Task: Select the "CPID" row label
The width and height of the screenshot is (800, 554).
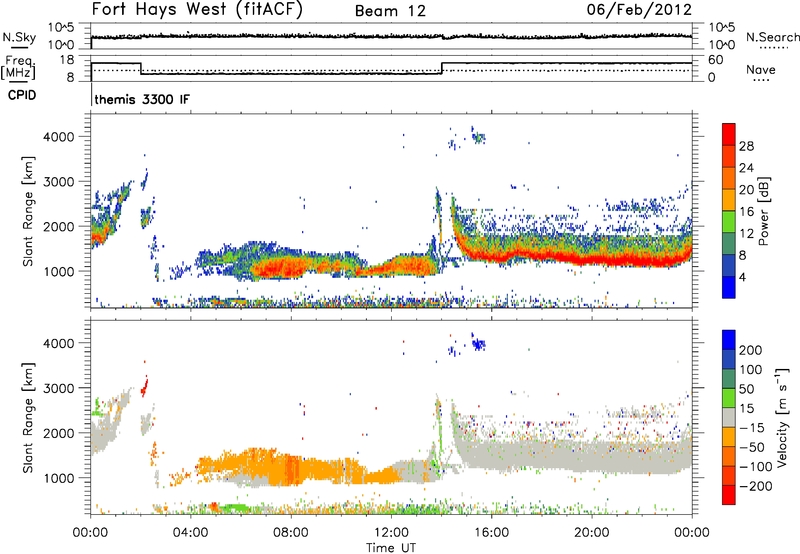Action: click(22, 95)
